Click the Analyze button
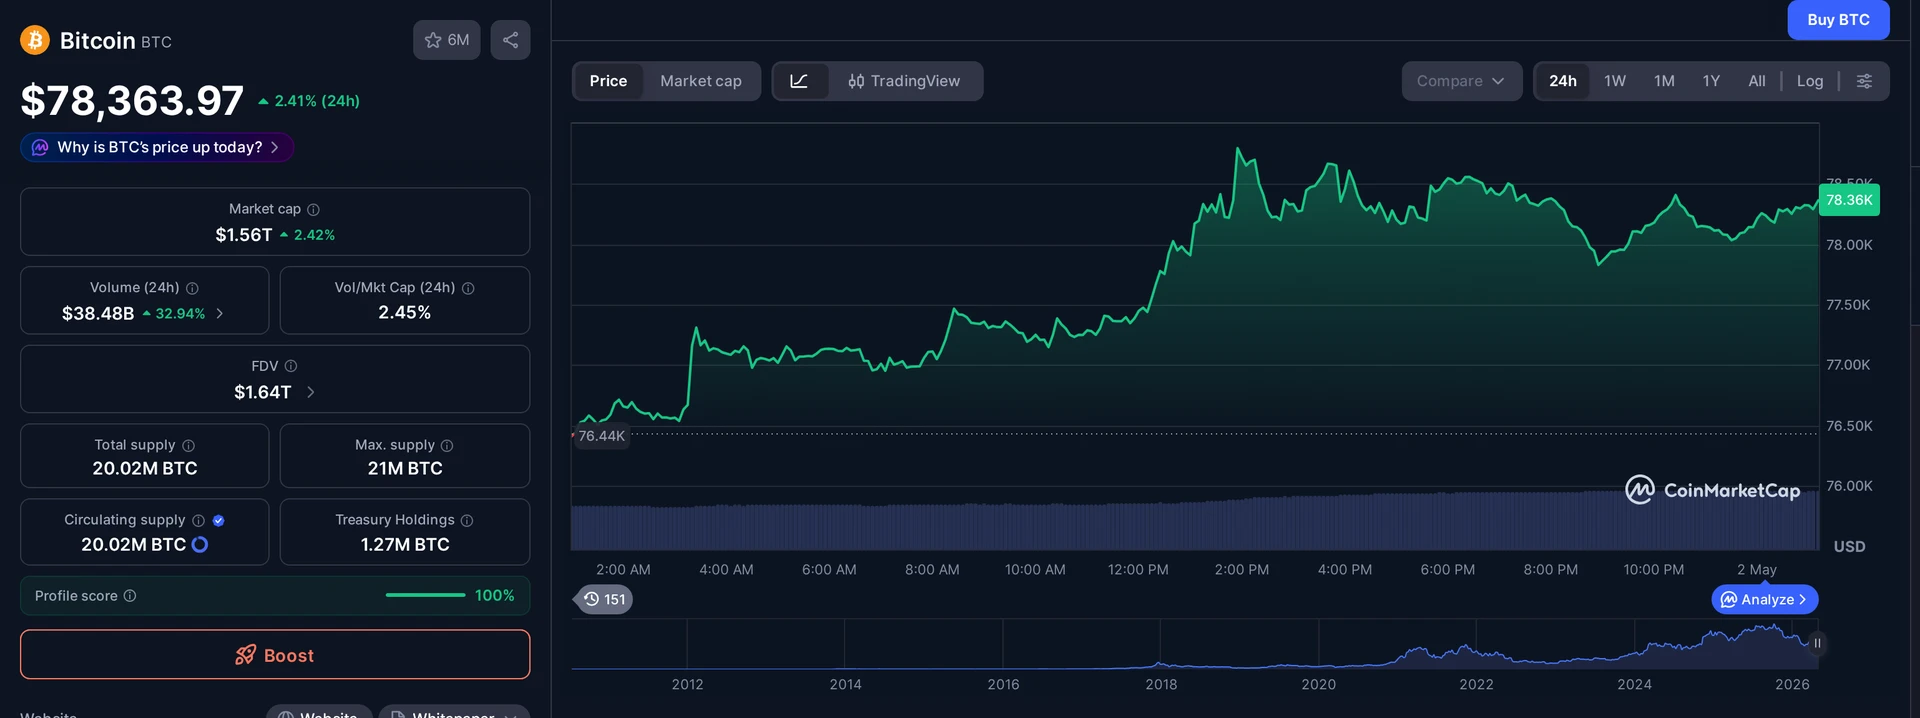Viewport: 1920px width, 718px height. 1765,599
